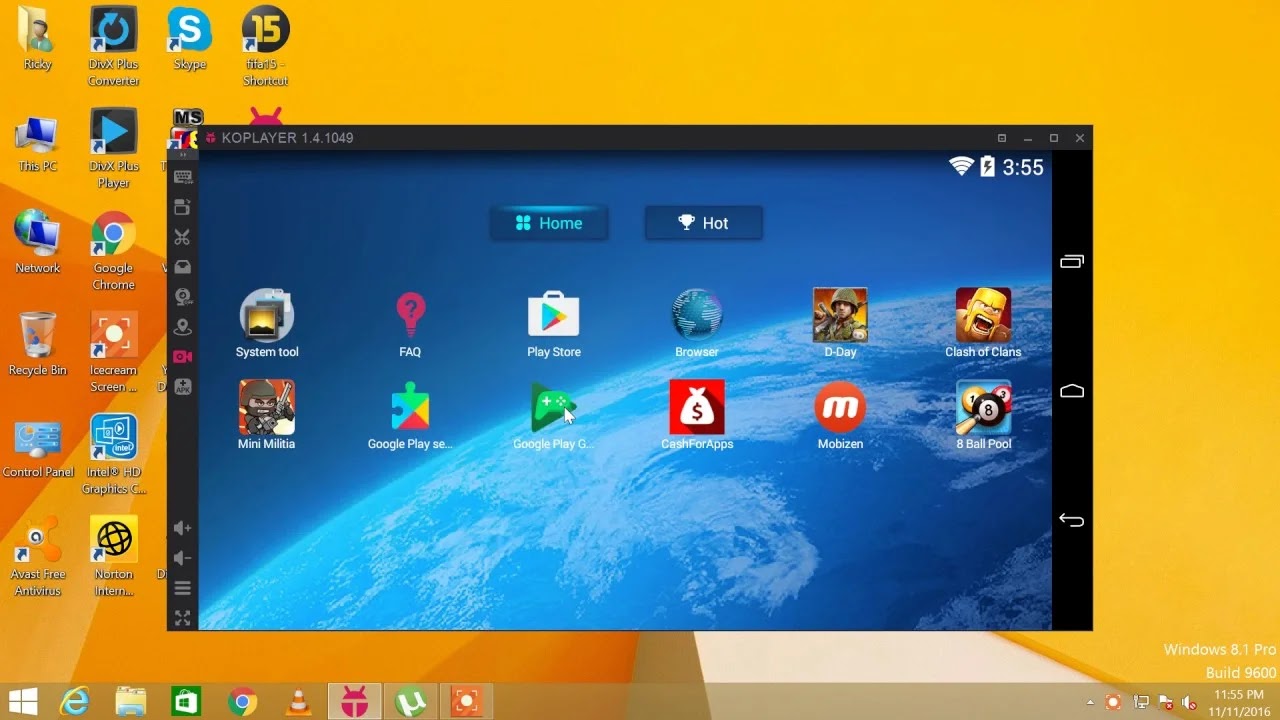The width and height of the screenshot is (1280, 720).
Task: Click the volume speaker icon in system tray
Action: pyautogui.click(x=1189, y=702)
